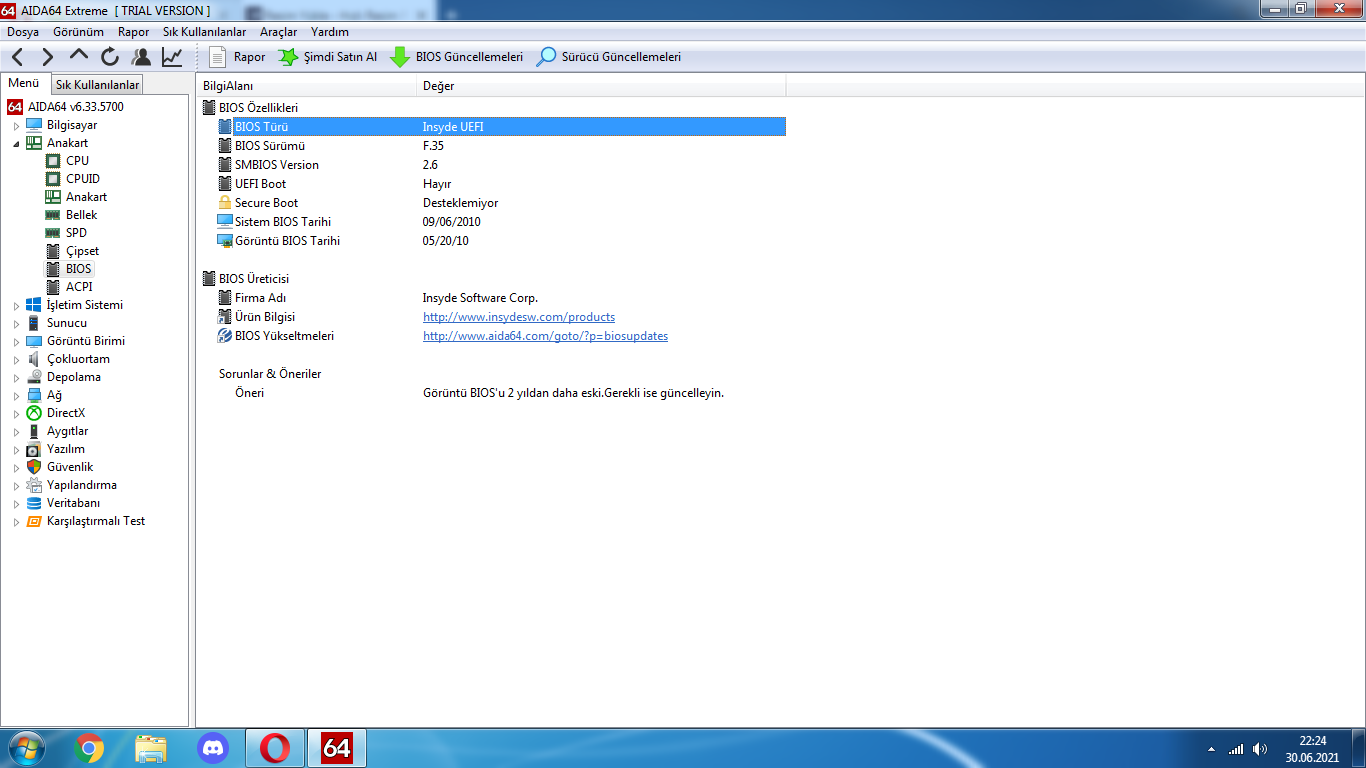Viewport: 1366px width, 768px height.
Task: Click the Değer column header
Action: pyautogui.click(x=601, y=86)
